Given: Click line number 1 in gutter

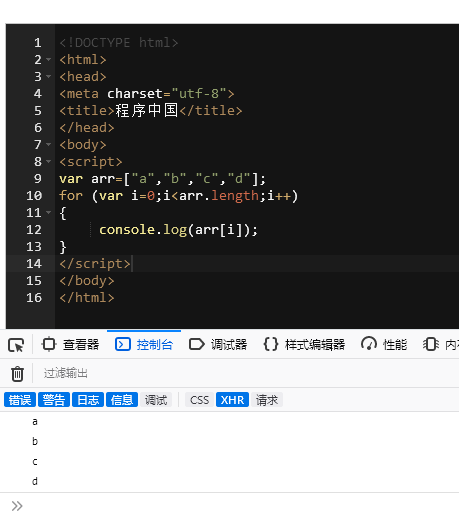Looking at the screenshot, I should (x=38, y=43).
